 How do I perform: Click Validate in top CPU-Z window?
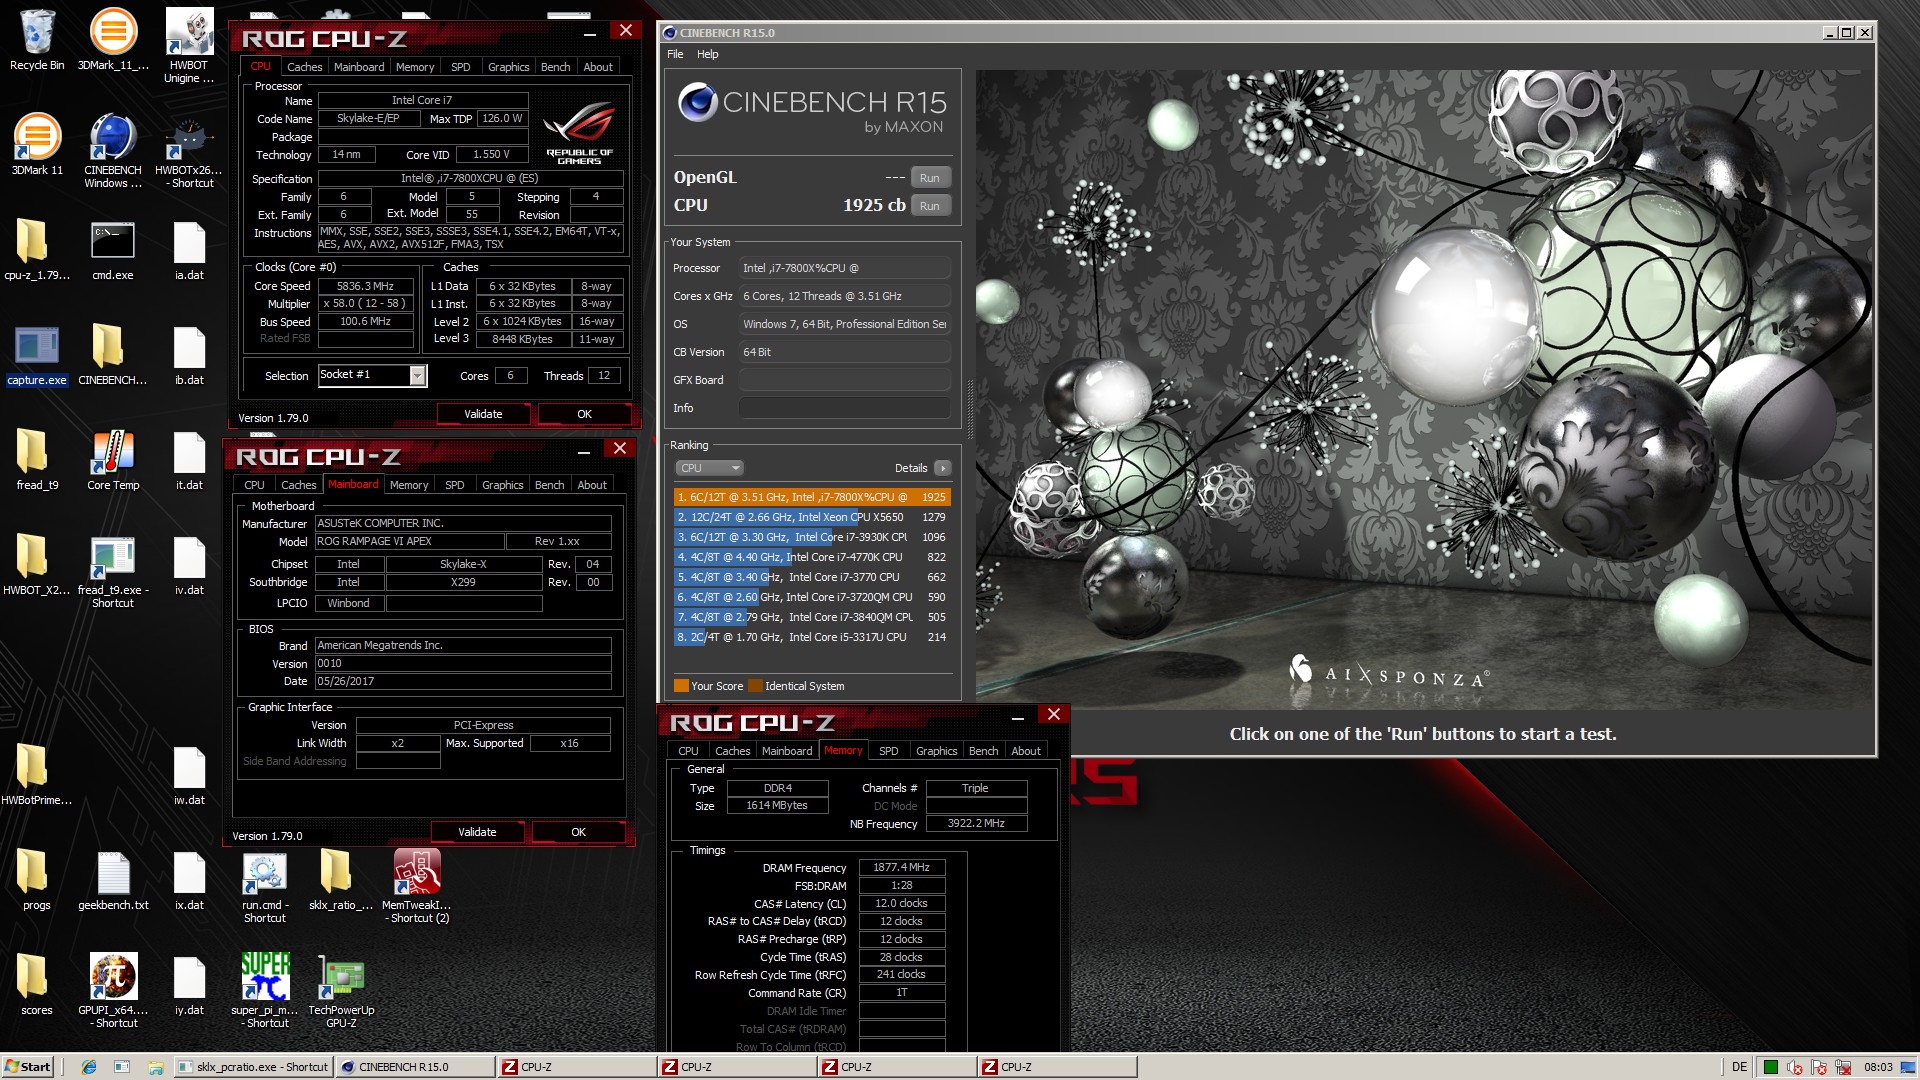483,414
